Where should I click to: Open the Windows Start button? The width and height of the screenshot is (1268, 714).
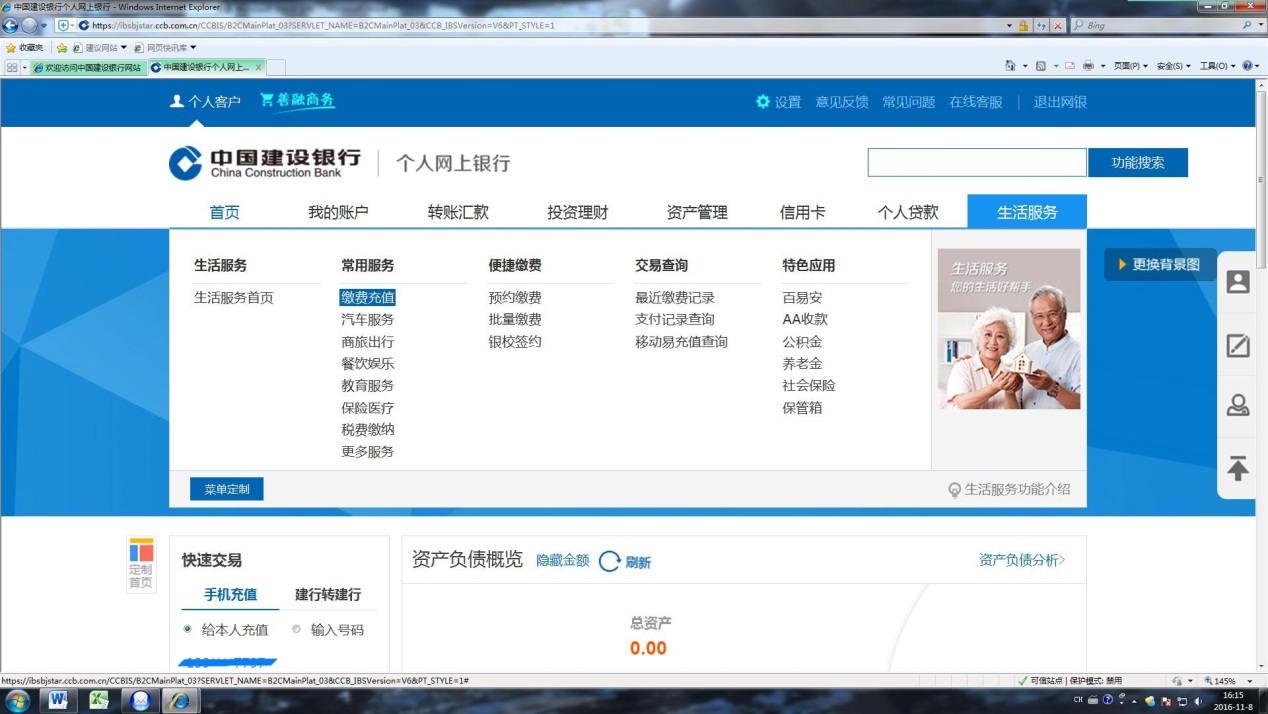pos(17,700)
